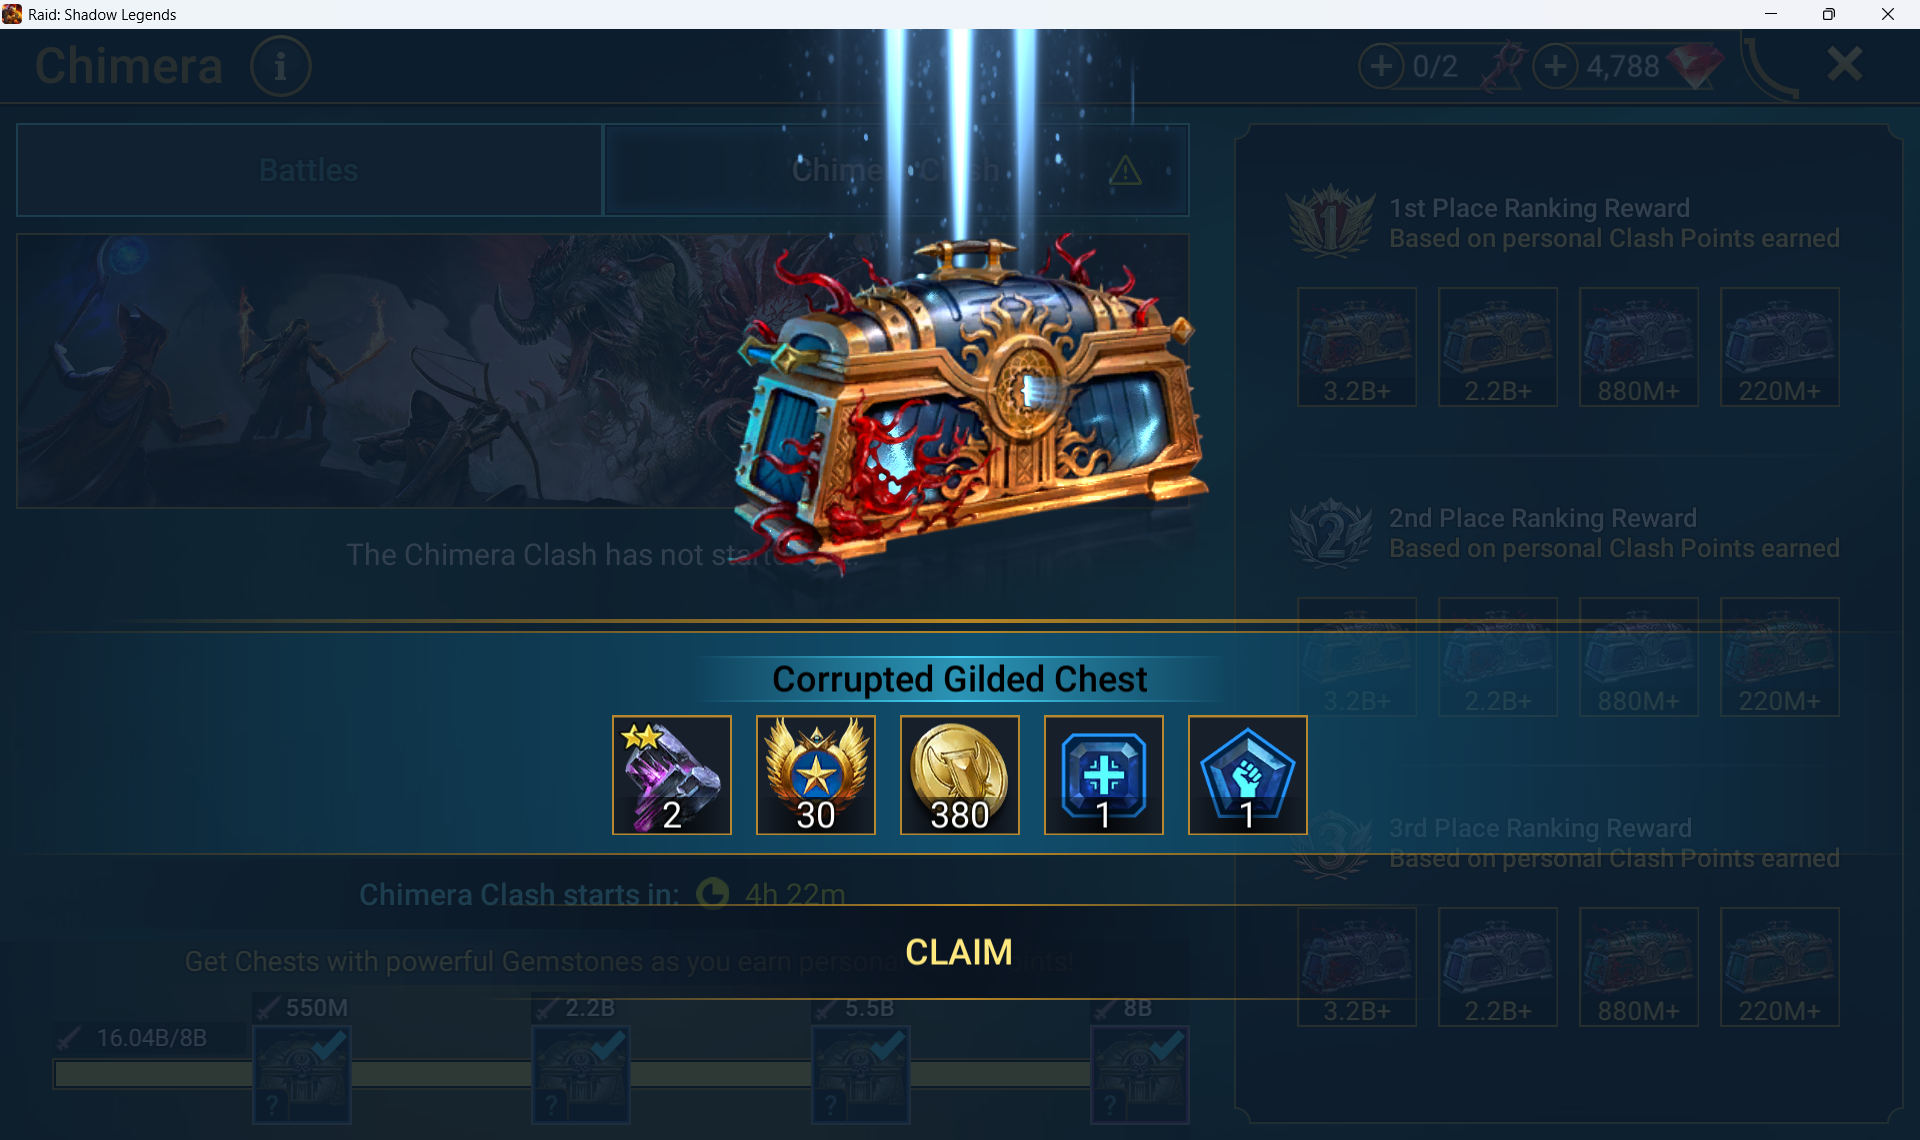Open the 8B milestone chest
The image size is (1920, 1140).
[1140, 1075]
